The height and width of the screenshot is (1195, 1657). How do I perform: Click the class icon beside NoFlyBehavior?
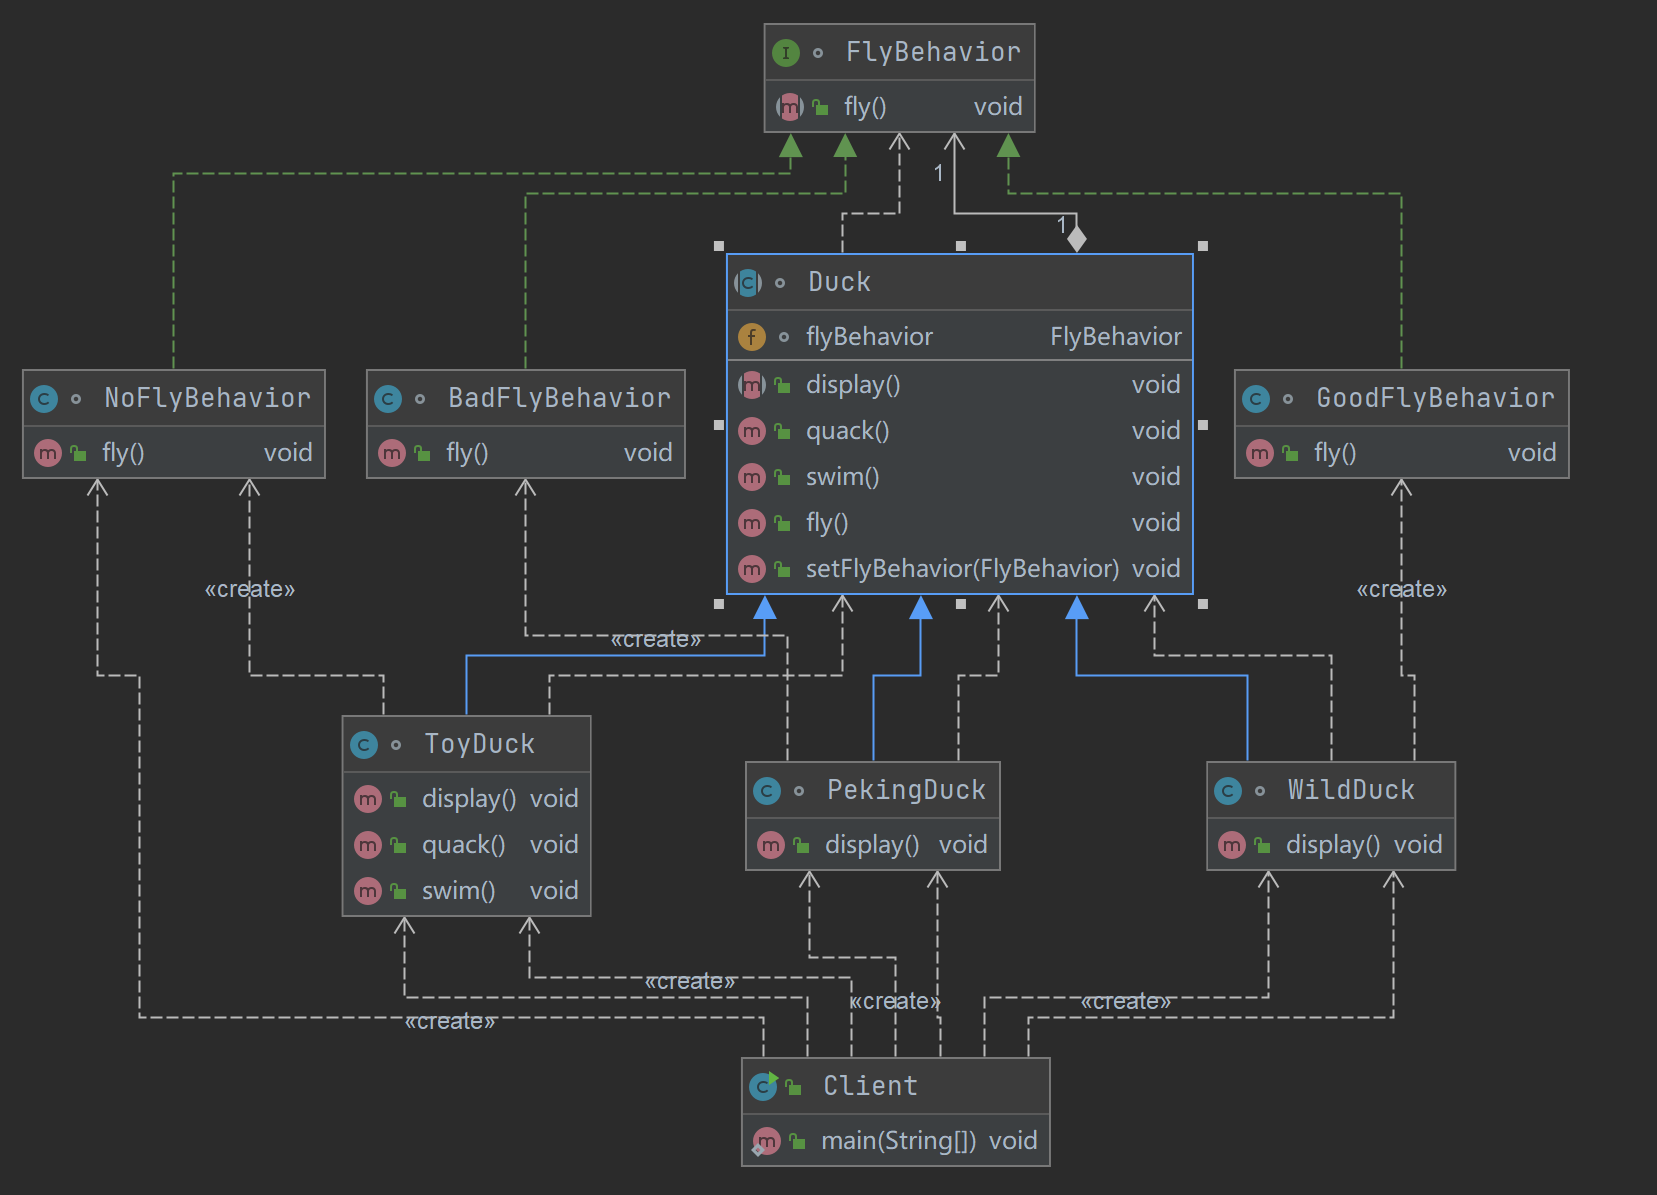coord(44,399)
